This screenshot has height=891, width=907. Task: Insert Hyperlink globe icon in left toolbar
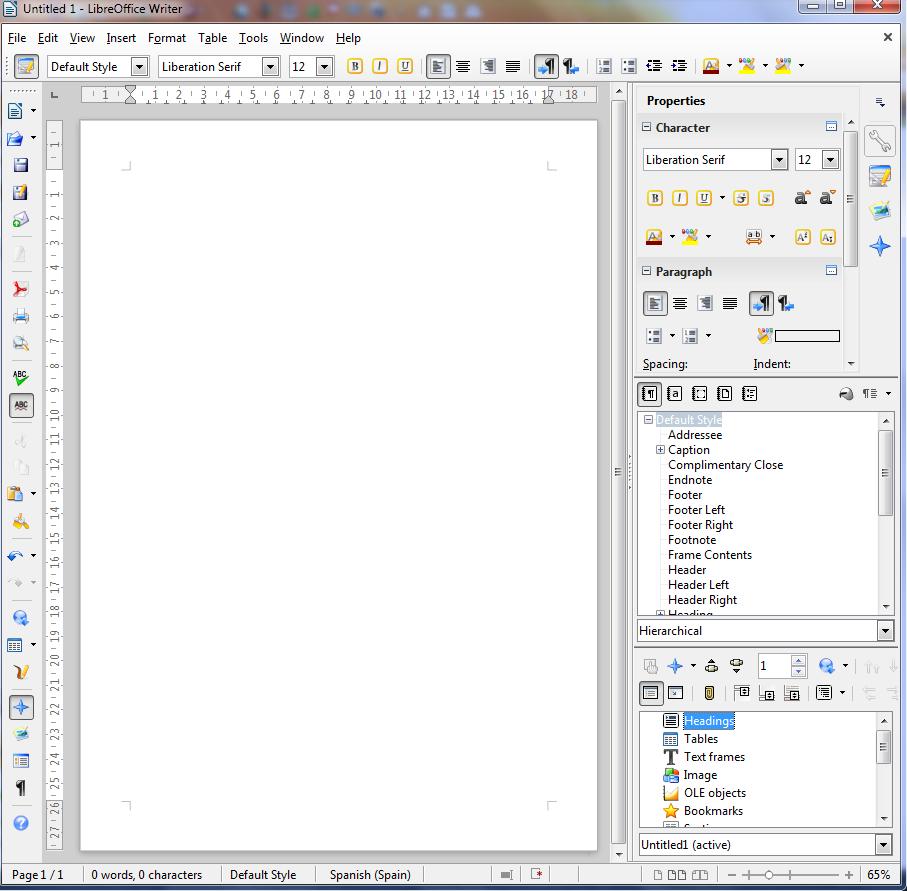(21, 617)
